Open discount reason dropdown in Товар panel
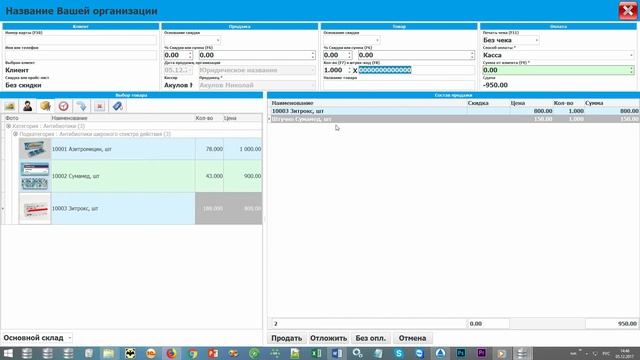The image size is (640, 360). tap(377, 40)
